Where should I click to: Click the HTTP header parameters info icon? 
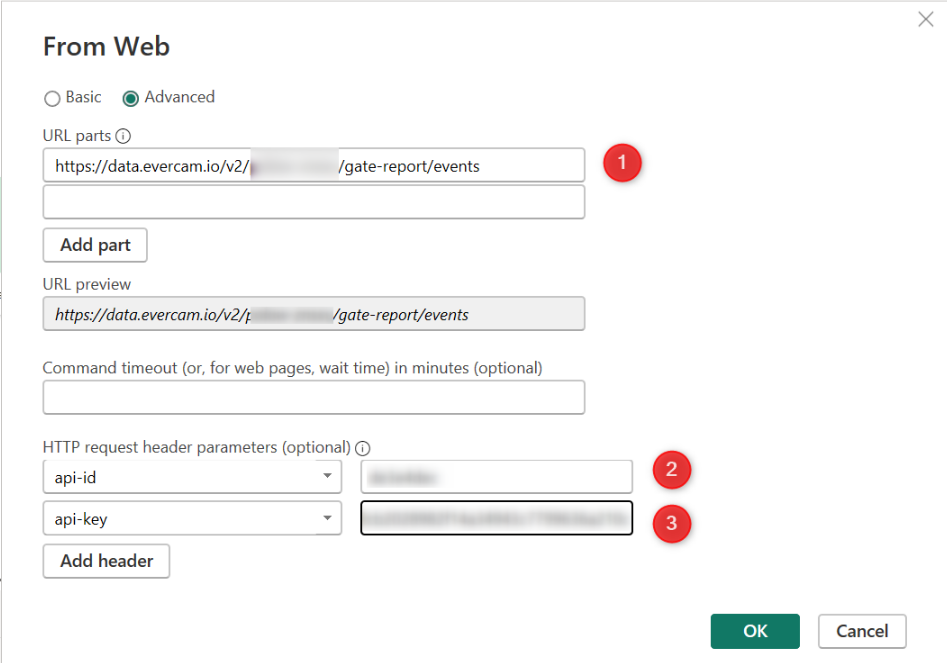tap(362, 448)
